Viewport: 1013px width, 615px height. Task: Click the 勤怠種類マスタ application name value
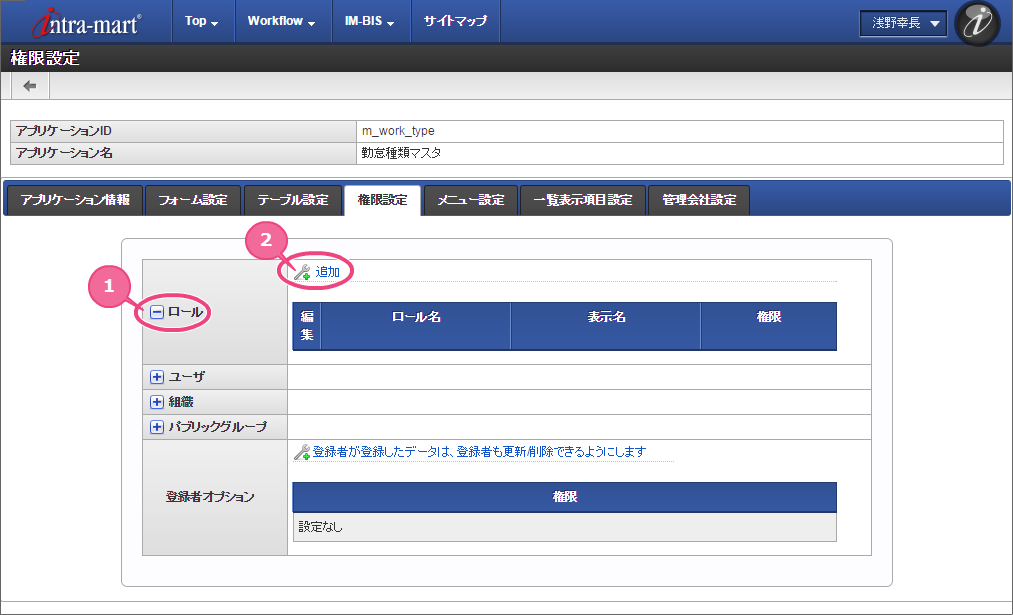(x=401, y=154)
